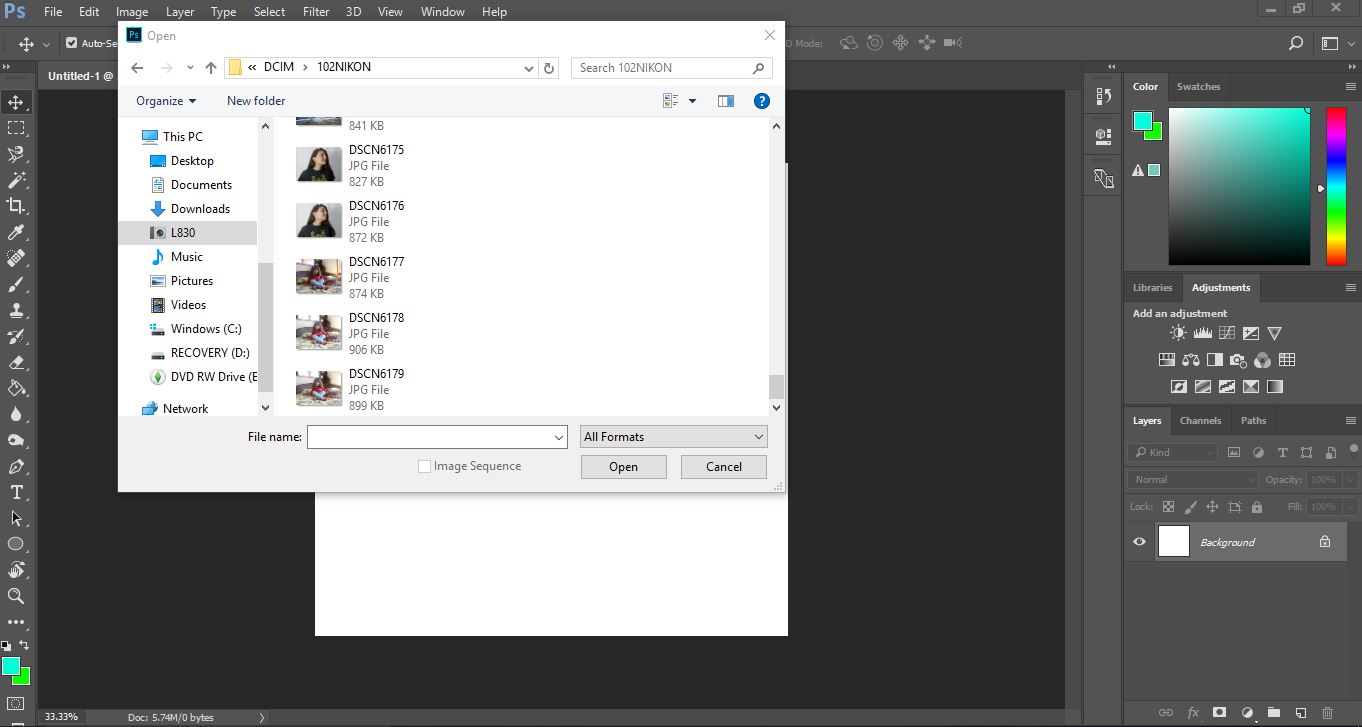Select the Zoom tool

(x=16, y=596)
